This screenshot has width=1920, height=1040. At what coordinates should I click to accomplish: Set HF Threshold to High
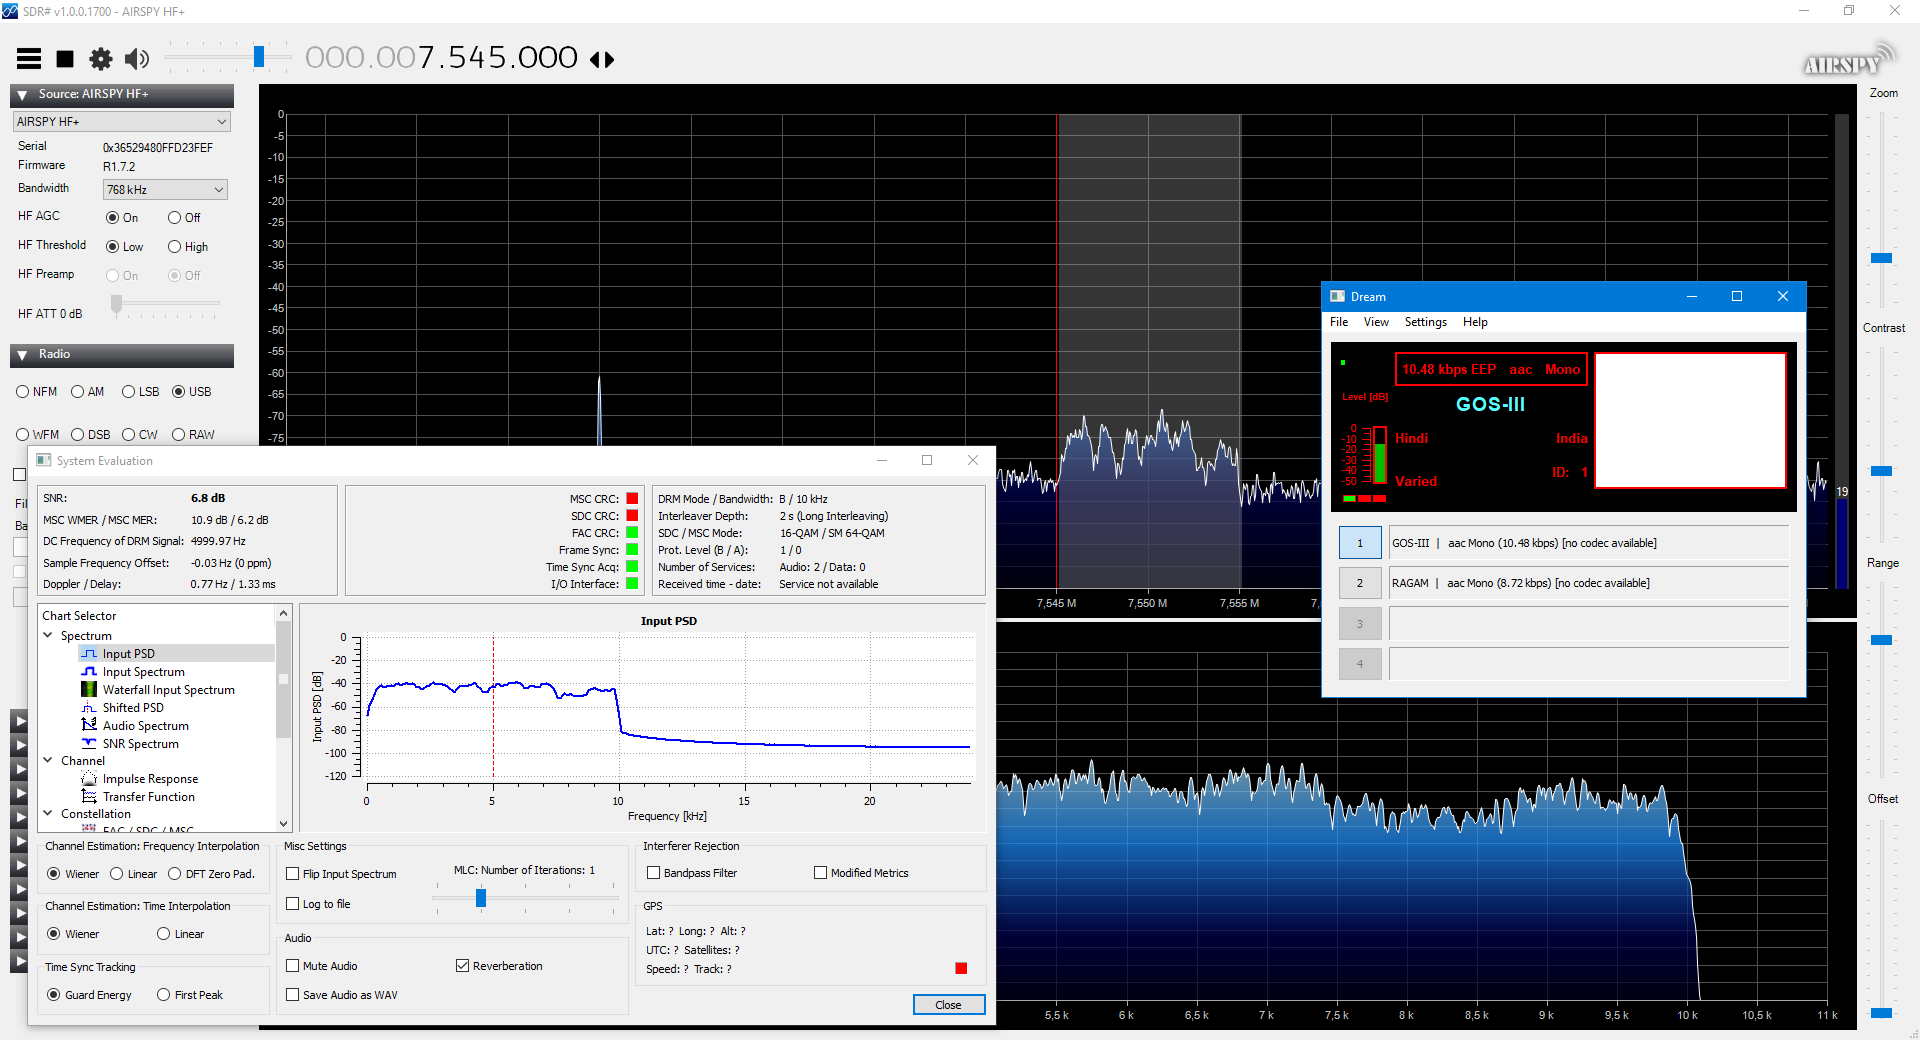click(175, 247)
